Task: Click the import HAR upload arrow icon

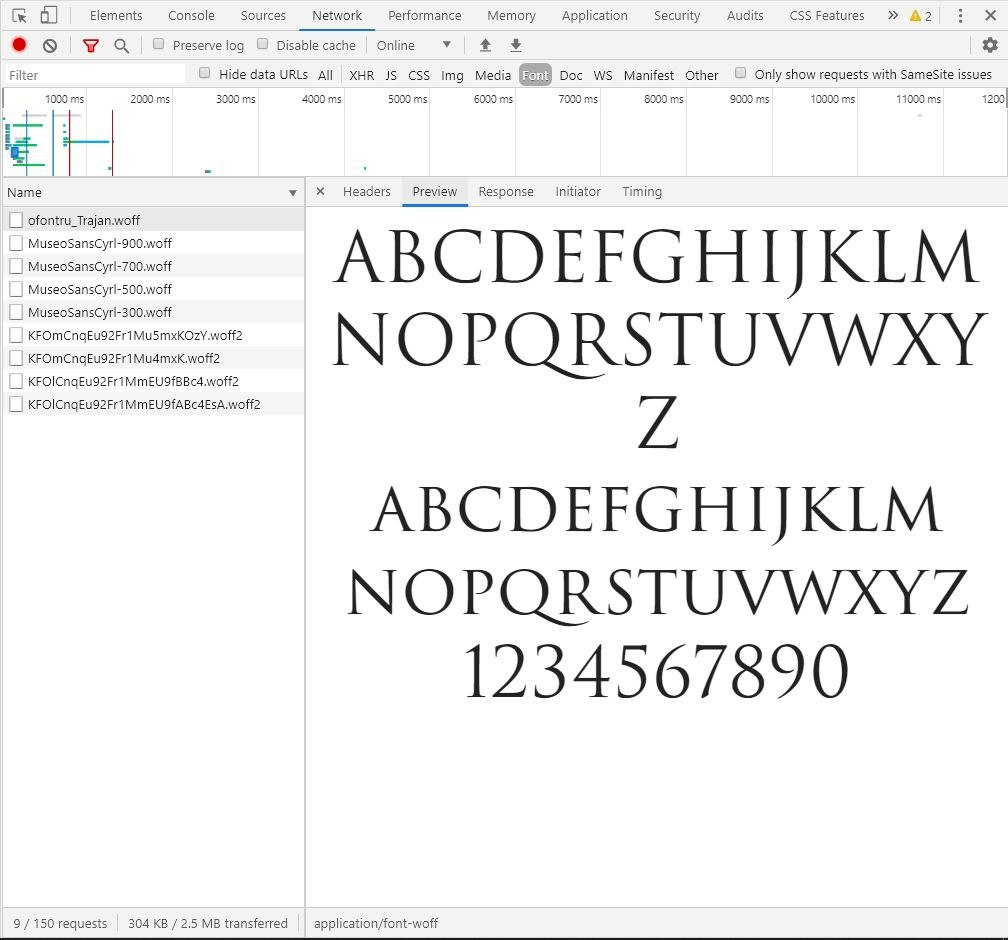Action: click(x=485, y=45)
